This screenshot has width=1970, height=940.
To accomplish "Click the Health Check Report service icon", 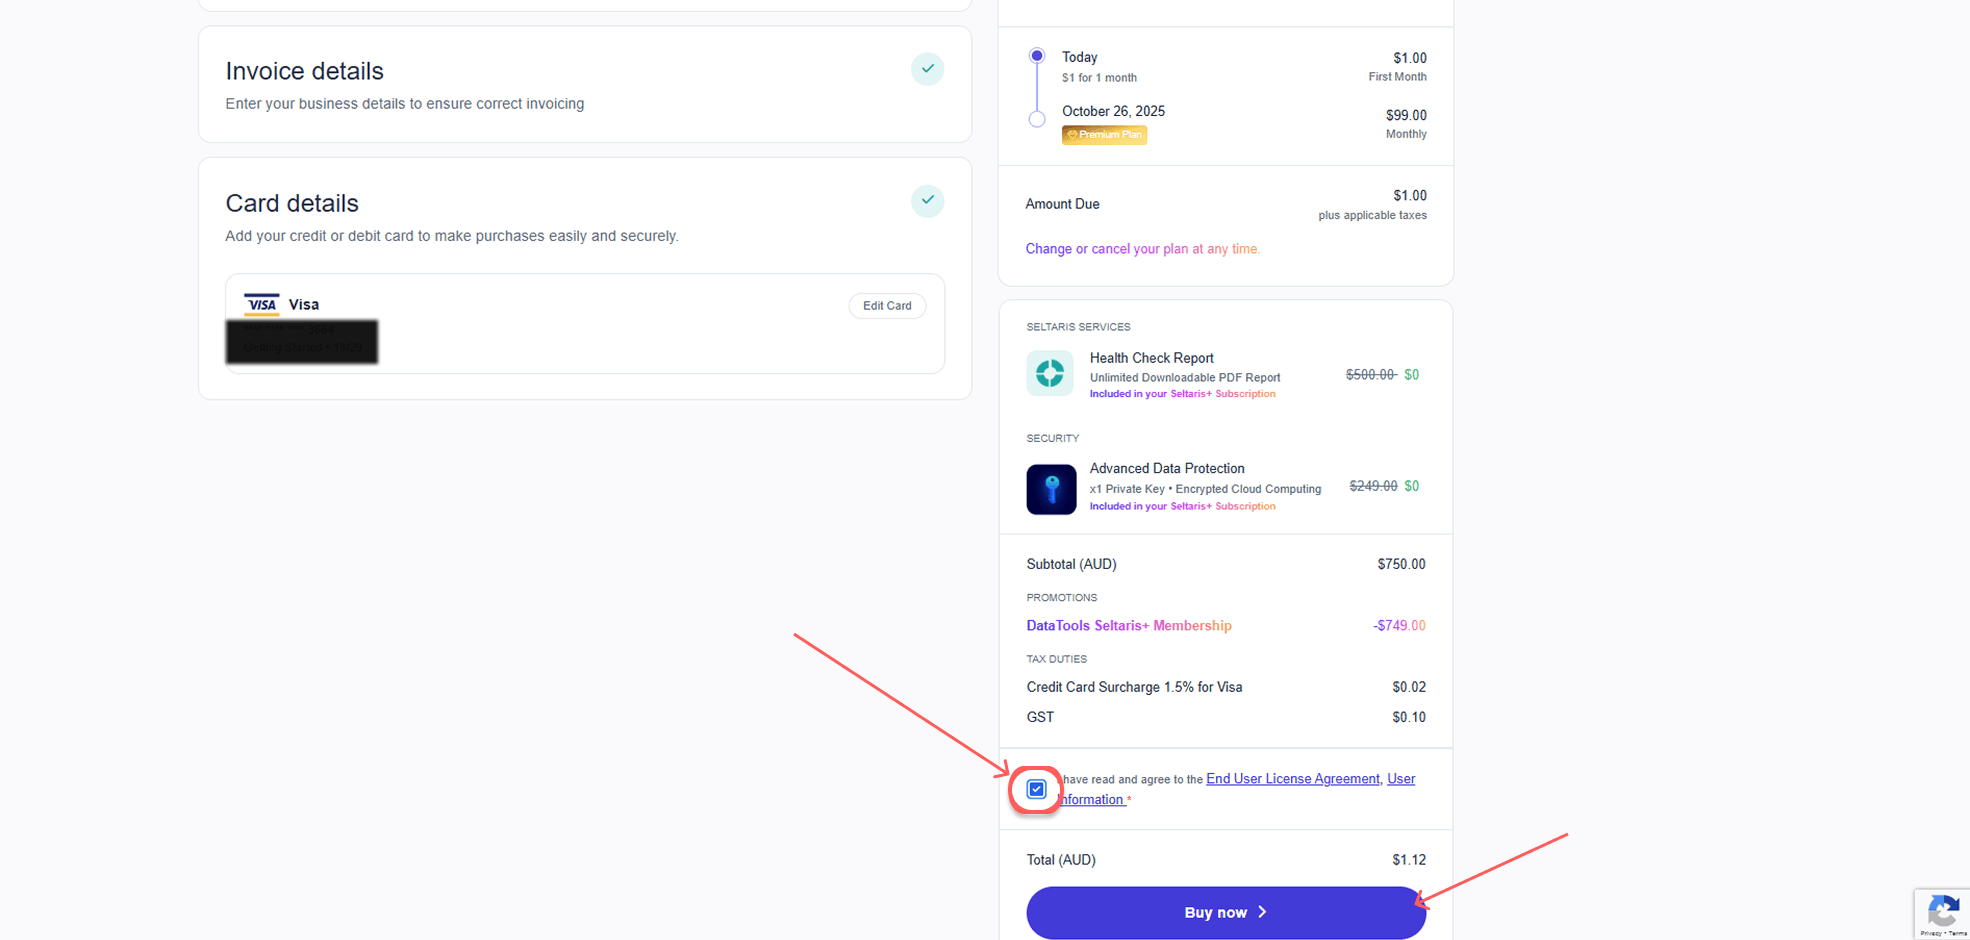I will click(x=1049, y=373).
